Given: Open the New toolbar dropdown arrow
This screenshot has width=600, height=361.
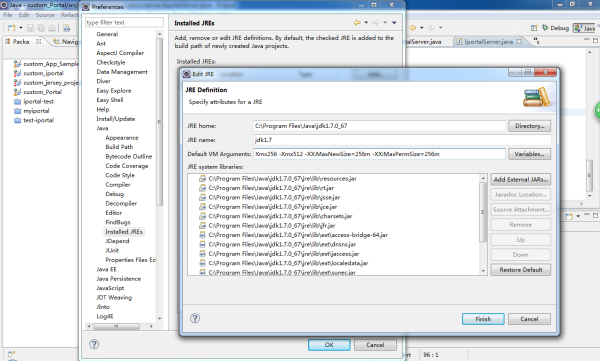Looking at the screenshot, I should point(21,28).
